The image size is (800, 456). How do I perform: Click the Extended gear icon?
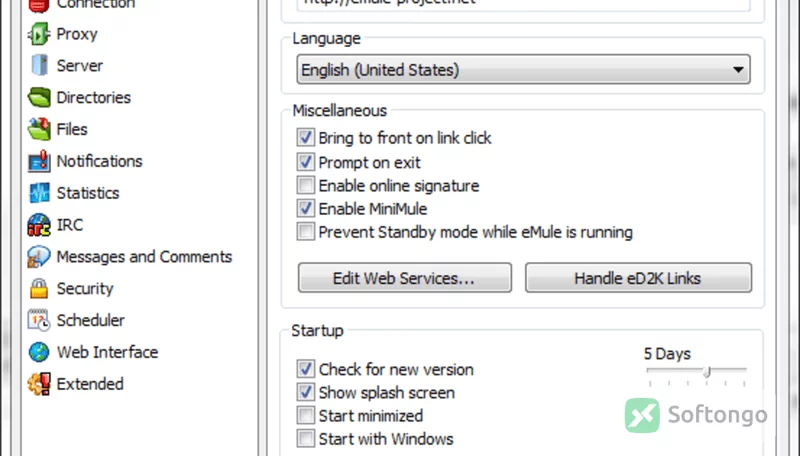(39, 384)
